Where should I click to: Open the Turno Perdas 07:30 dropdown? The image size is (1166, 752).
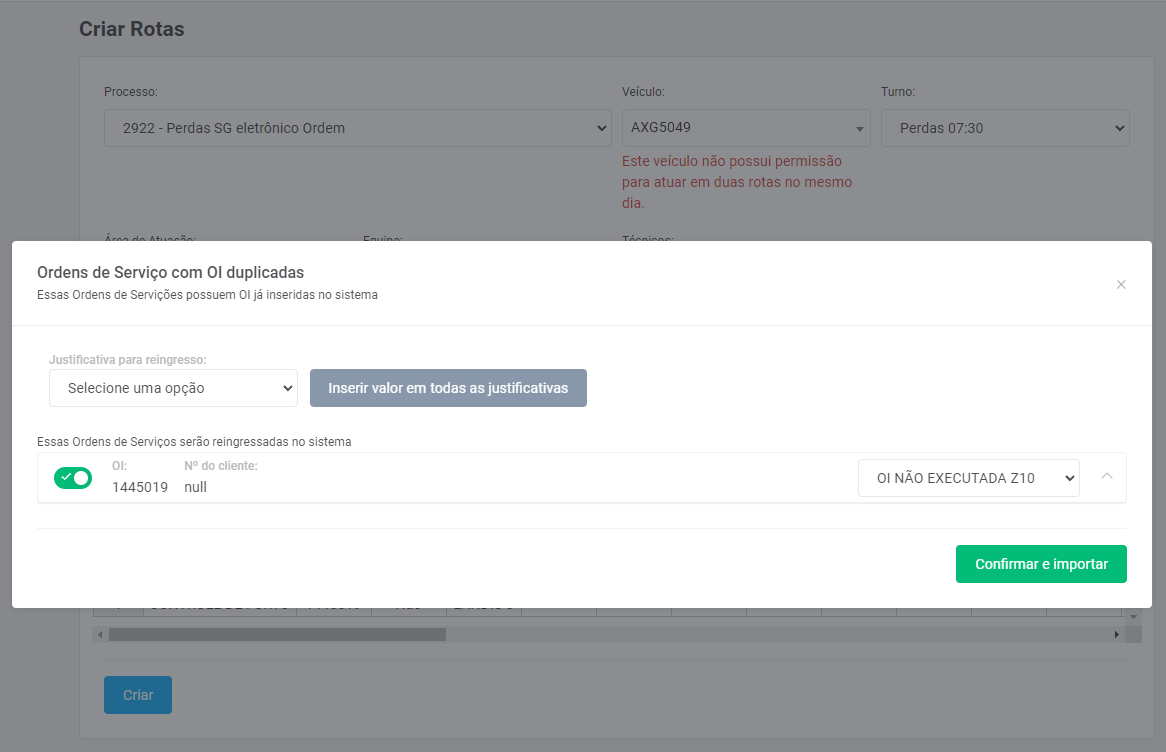(1004, 128)
